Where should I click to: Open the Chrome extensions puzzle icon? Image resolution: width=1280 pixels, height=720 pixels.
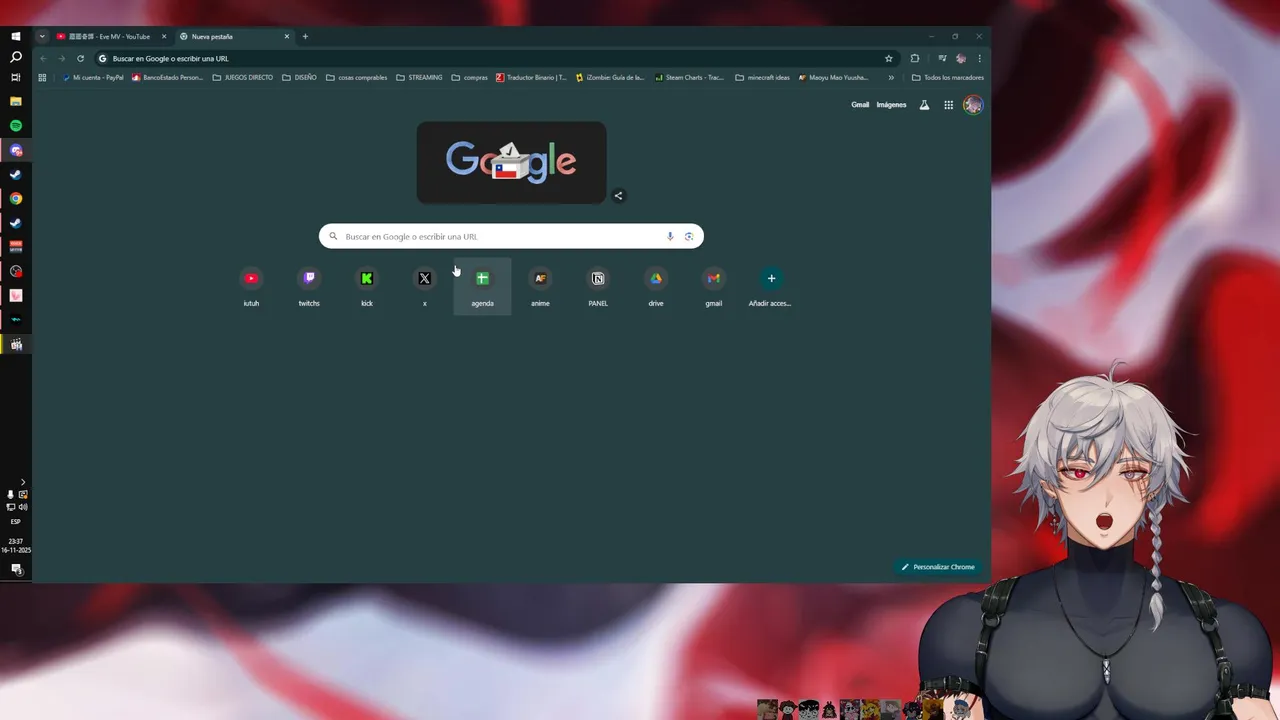click(914, 58)
